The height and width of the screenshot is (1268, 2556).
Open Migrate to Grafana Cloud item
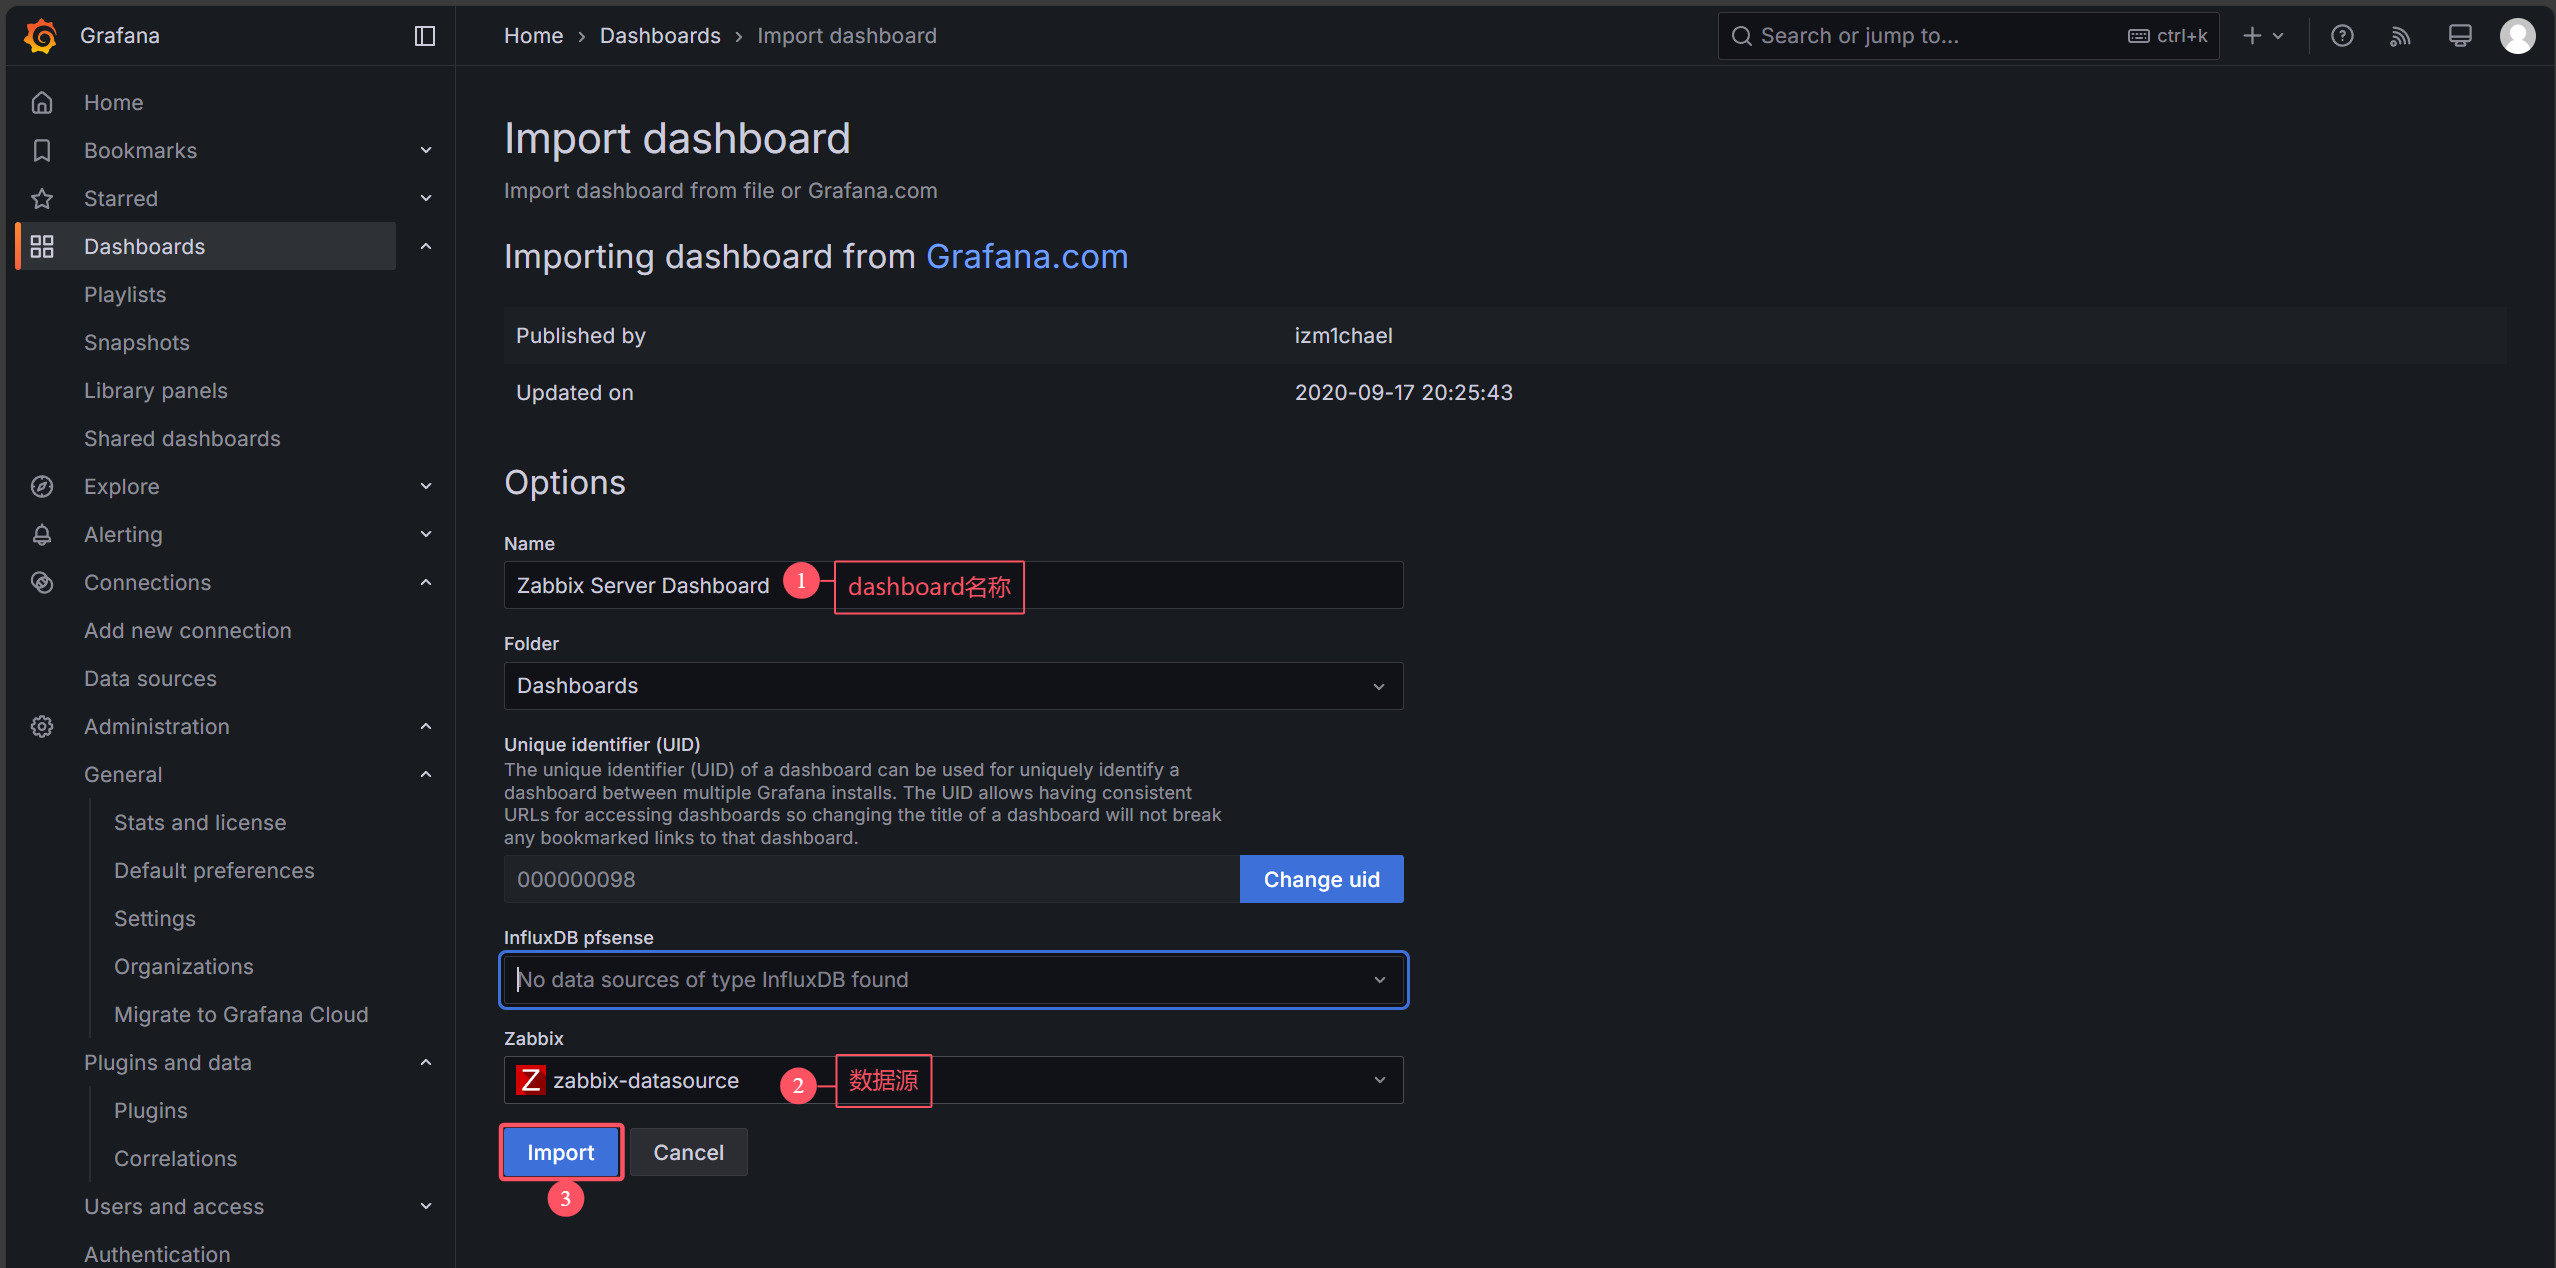241,1014
